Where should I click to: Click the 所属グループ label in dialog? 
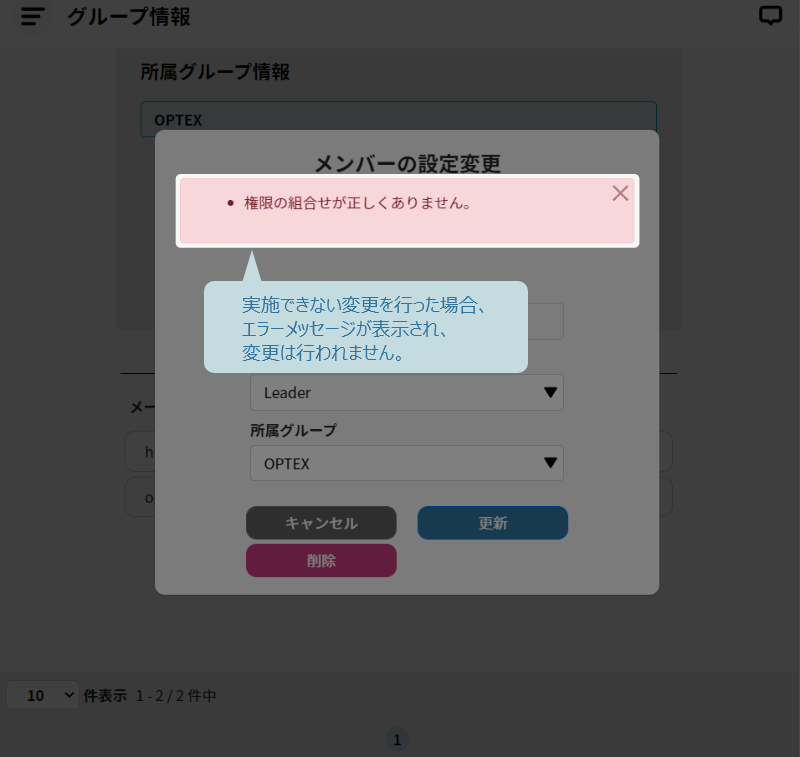tap(293, 430)
